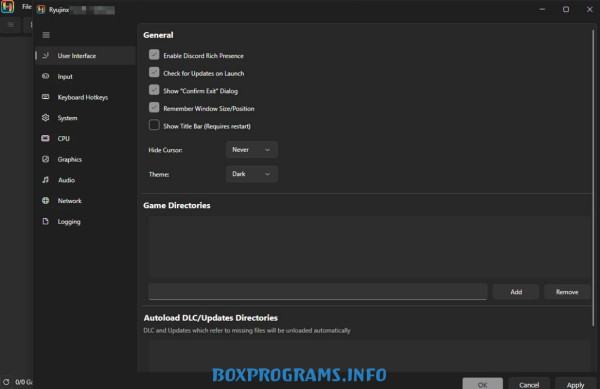The width and height of the screenshot is (600, 389).
Task: Click the System gear icon
Action: pos(46,117)
